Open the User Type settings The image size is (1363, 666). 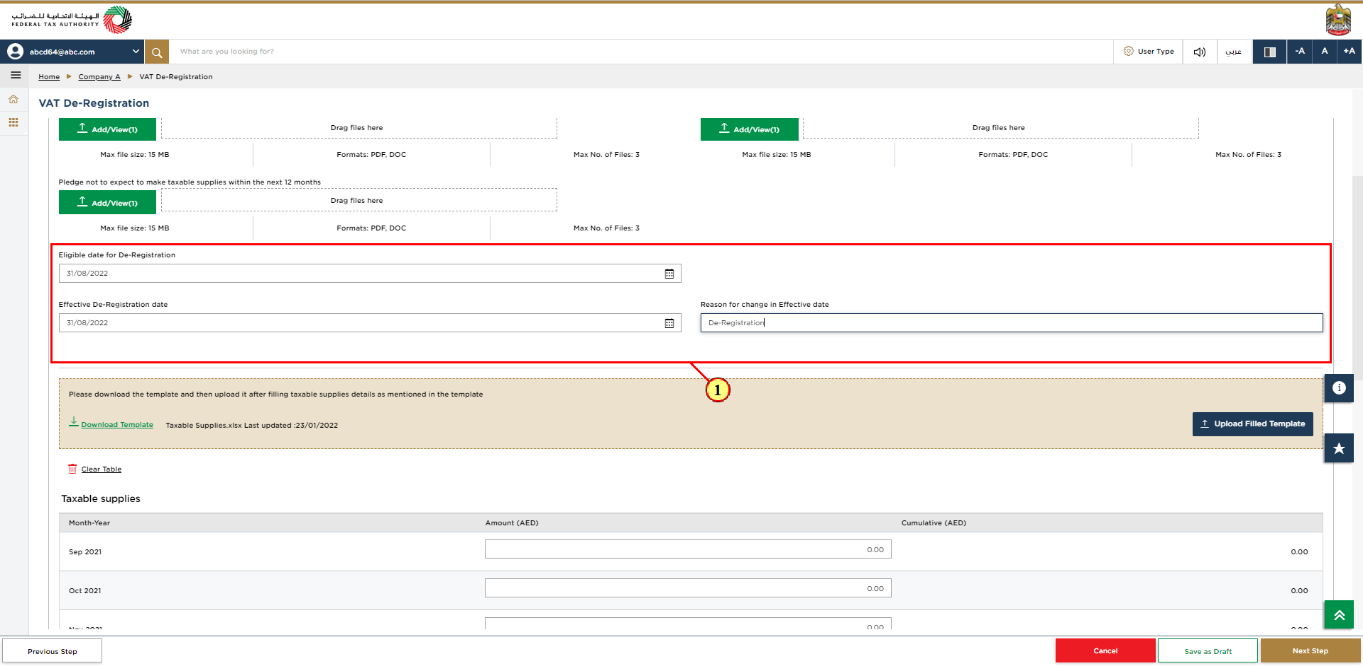pos(1148,51)
